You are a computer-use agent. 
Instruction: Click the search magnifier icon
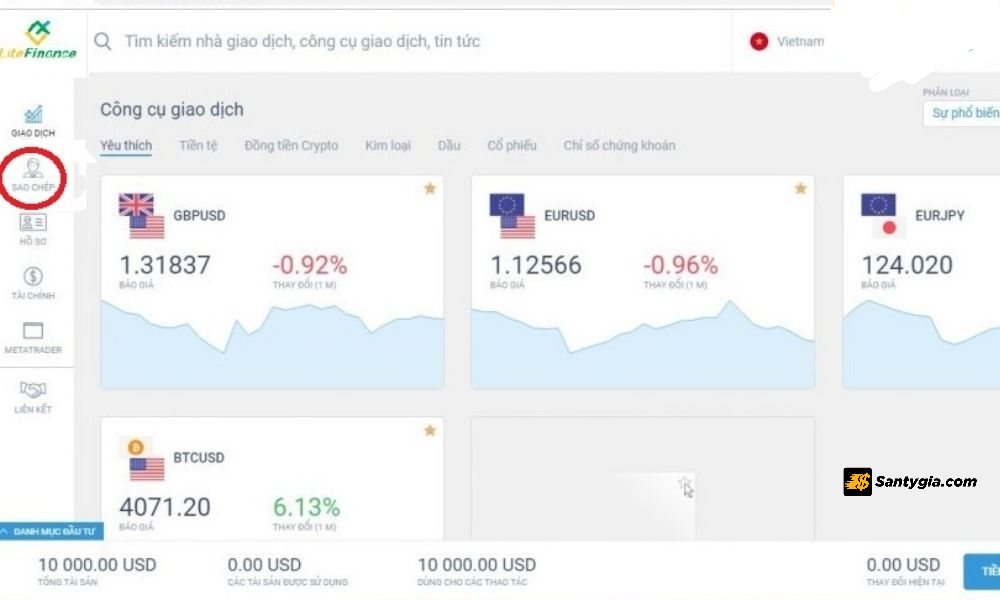[x=102, y=41]
